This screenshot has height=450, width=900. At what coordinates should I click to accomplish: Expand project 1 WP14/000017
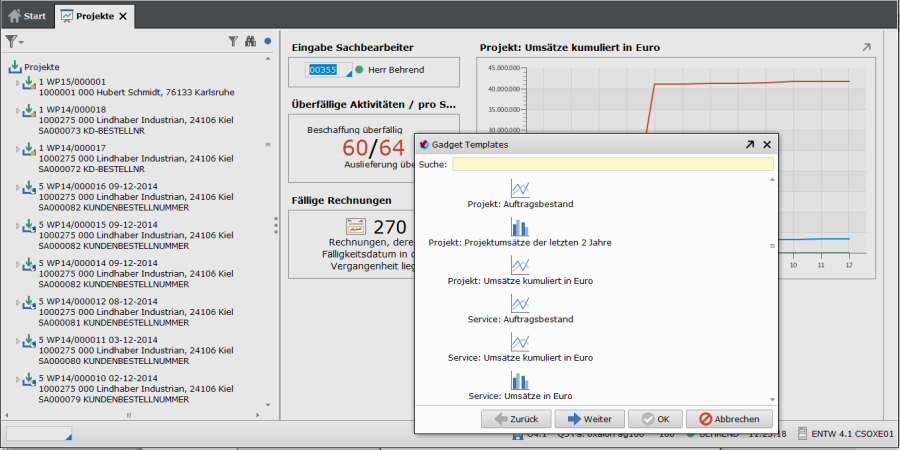17,149
